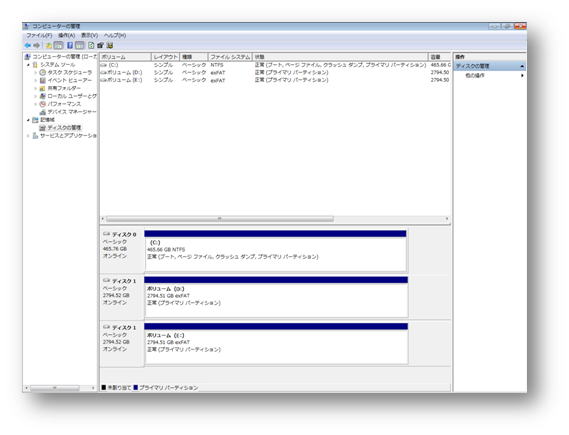
Task: Click the volume list scrollbar right arrow
Action: pyautogui.click(x=447, y=219)
